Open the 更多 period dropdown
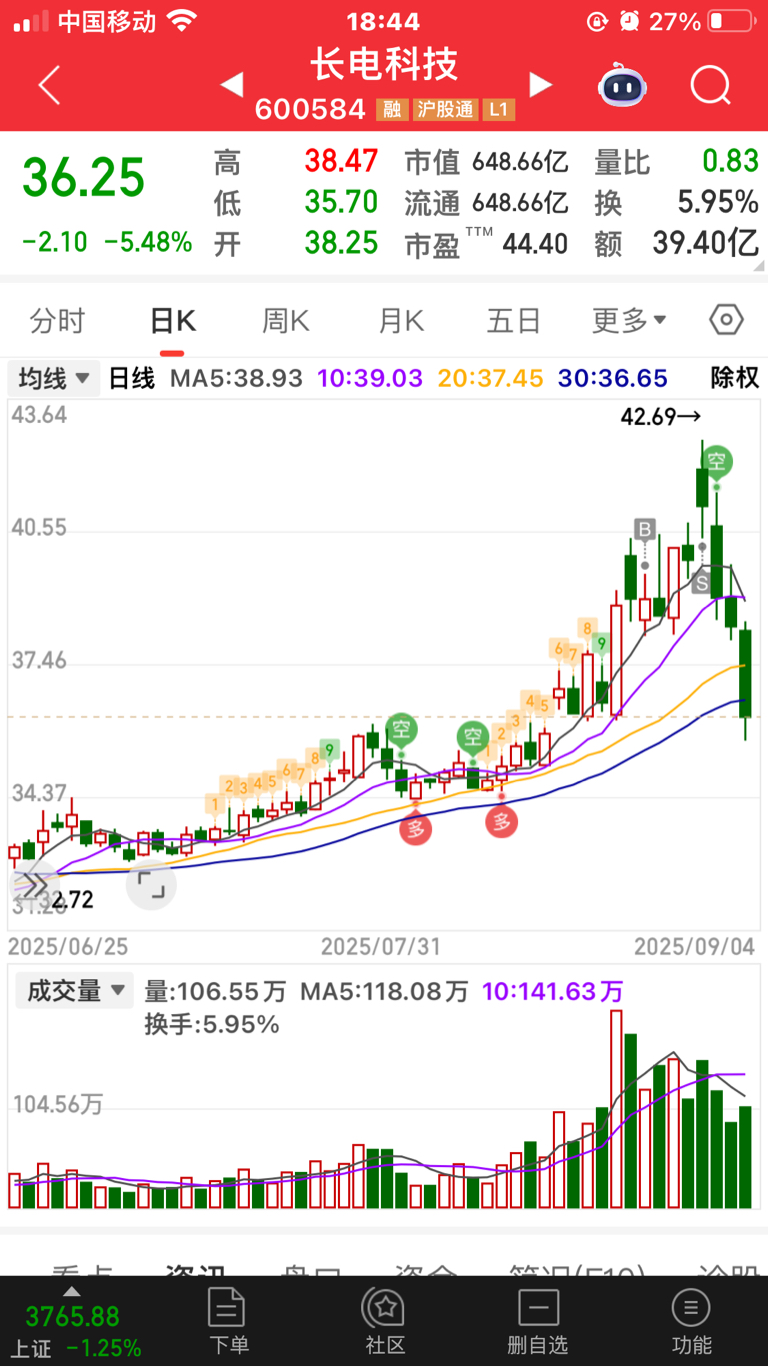This screenshot has height=1367, width=768. (x=629, y=321)
